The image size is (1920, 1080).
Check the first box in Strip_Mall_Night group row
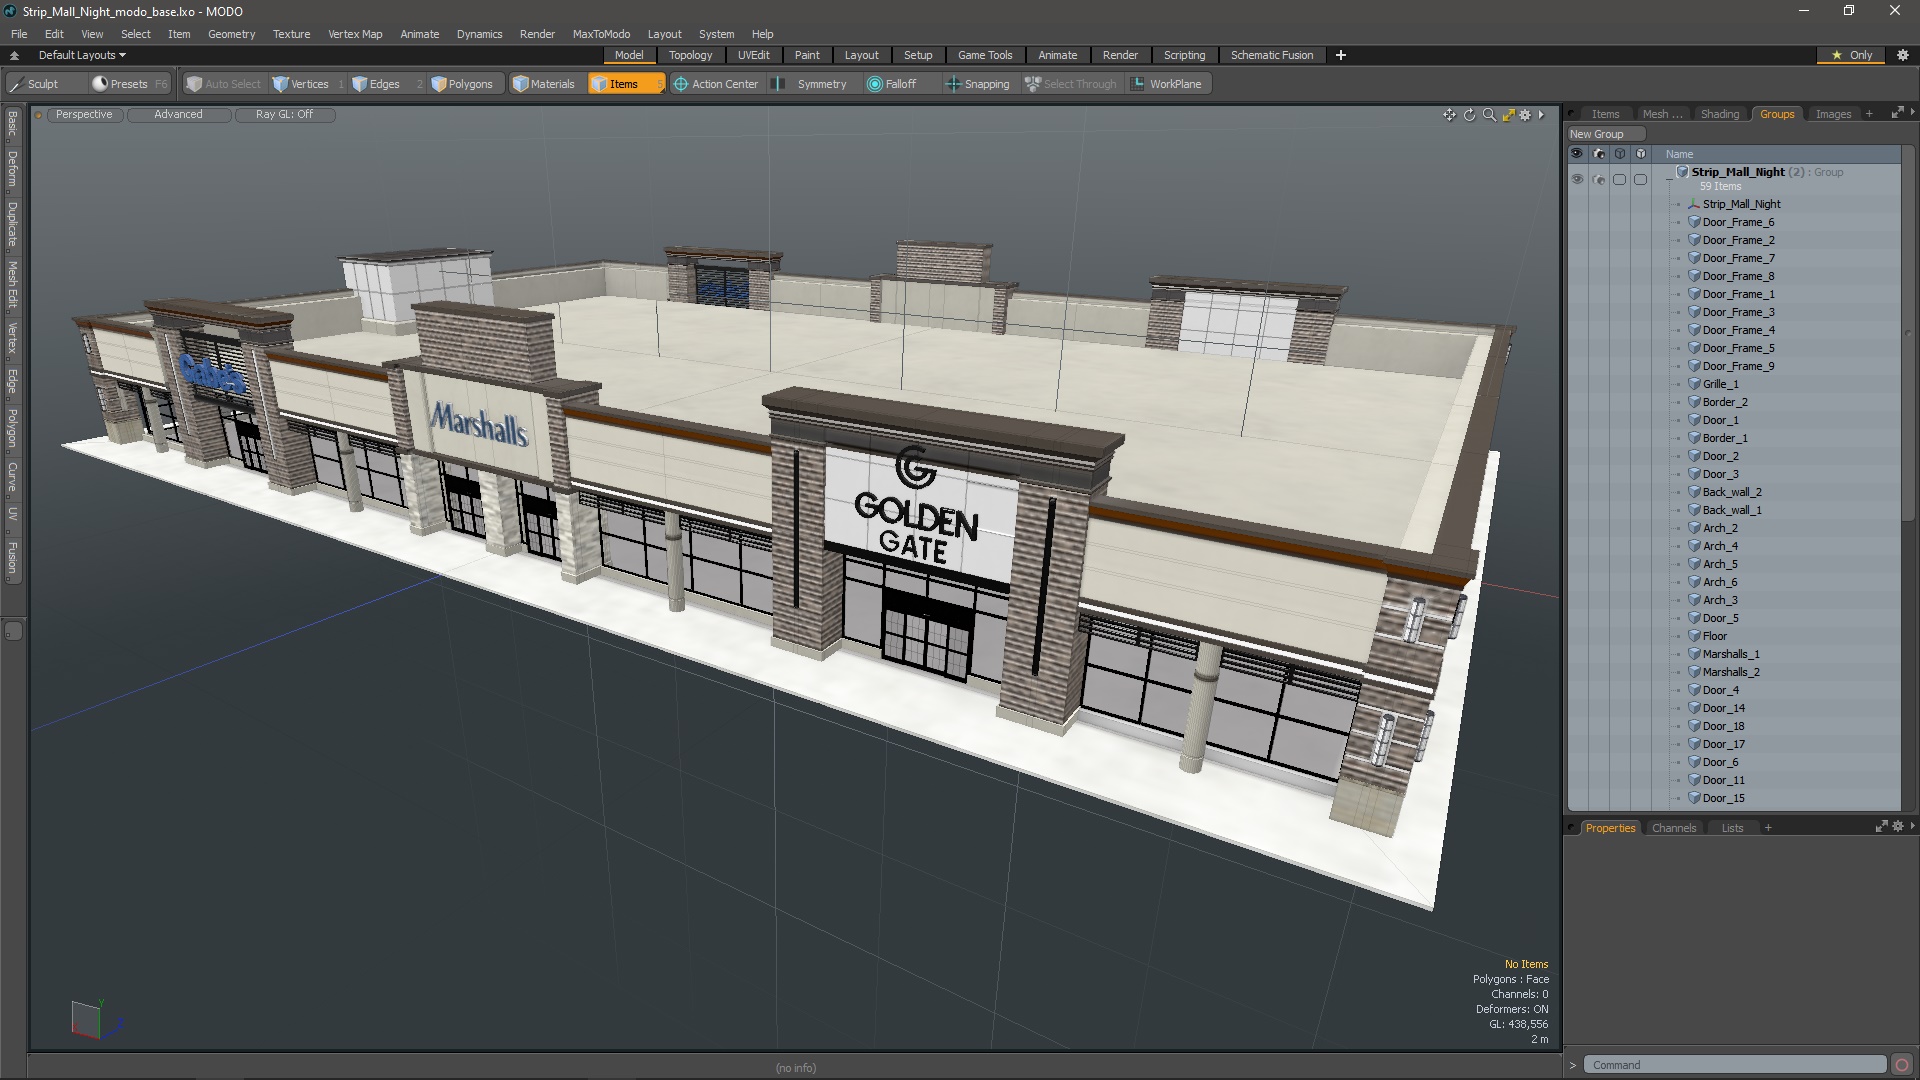[1619, 180]
